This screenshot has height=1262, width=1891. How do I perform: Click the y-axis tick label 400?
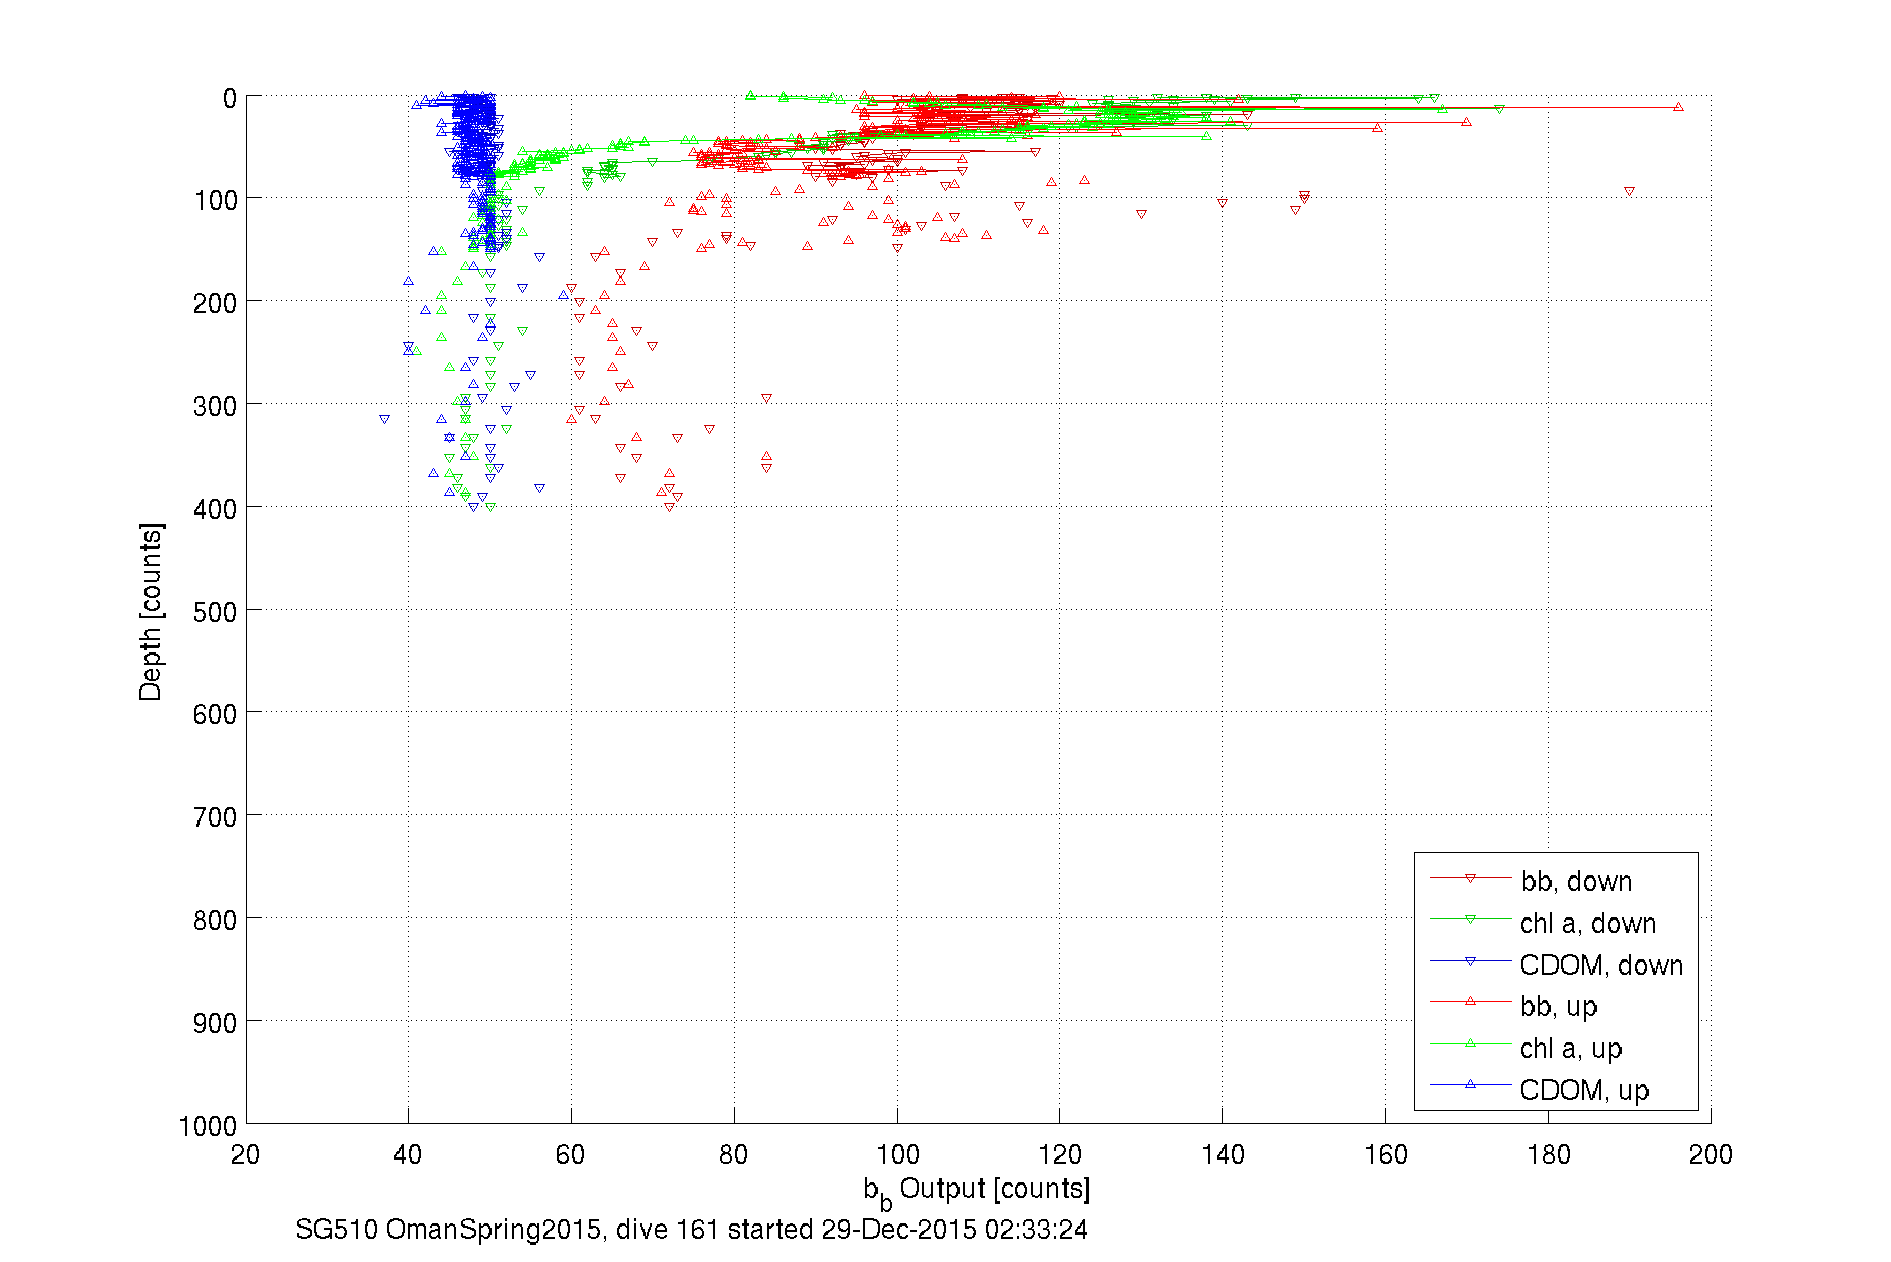(214, 510)
